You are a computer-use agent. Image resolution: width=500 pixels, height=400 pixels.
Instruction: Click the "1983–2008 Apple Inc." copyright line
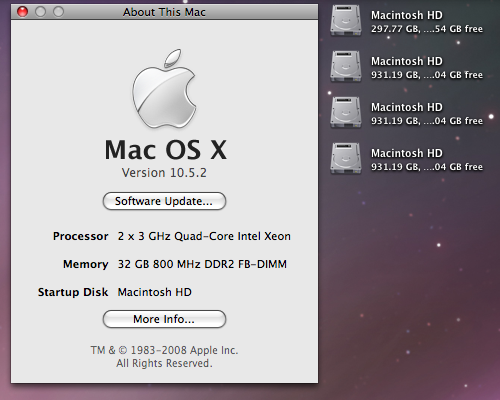click(164, 350)
